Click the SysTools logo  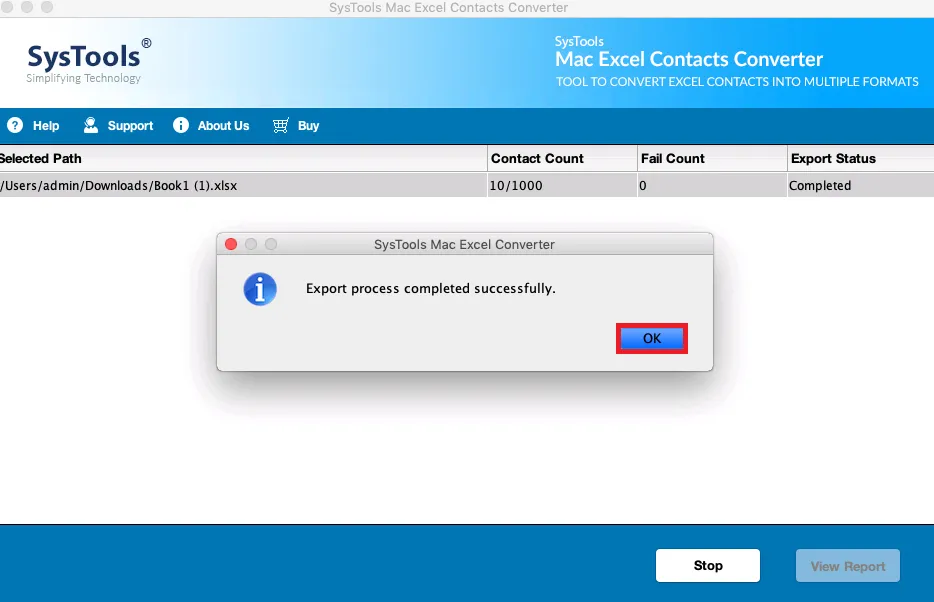tap(88, 63)
